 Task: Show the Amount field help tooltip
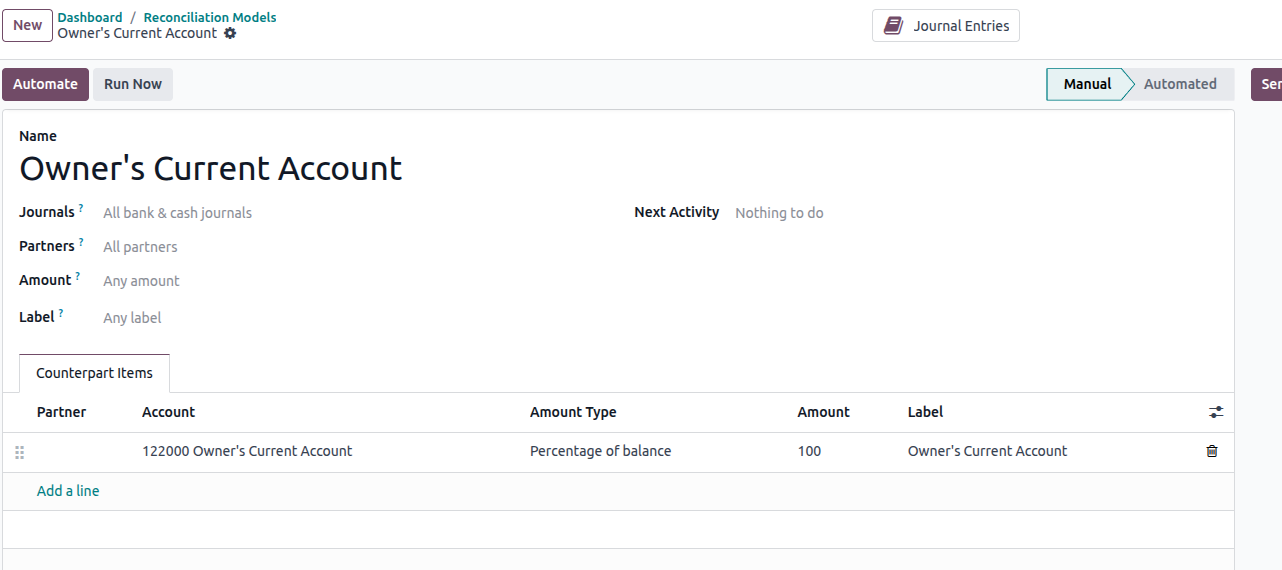point(77,276)
